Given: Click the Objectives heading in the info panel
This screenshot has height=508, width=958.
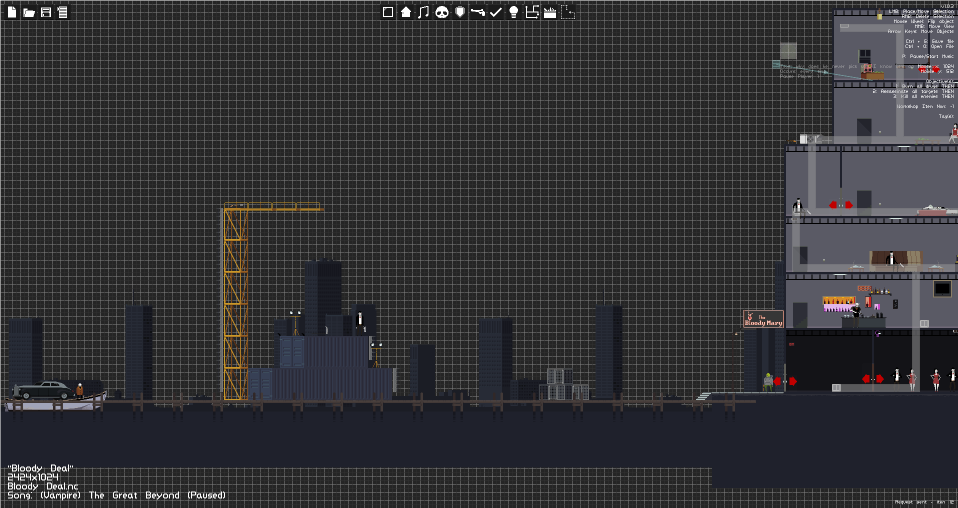Looking at the screenshot, I should (940, 81).
